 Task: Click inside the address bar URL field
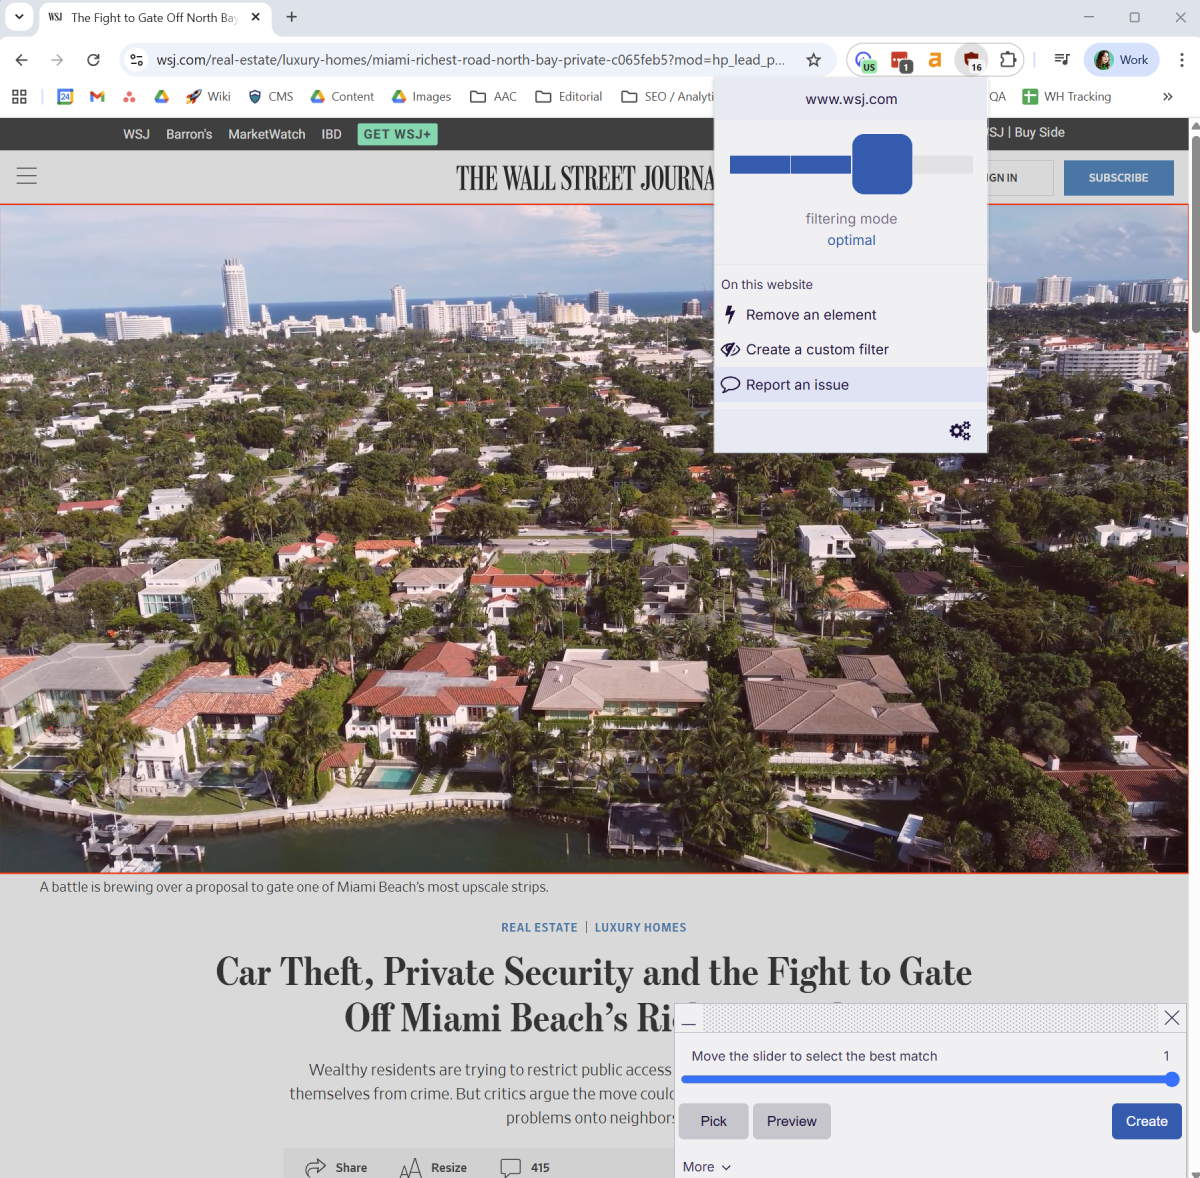(400, 60)
